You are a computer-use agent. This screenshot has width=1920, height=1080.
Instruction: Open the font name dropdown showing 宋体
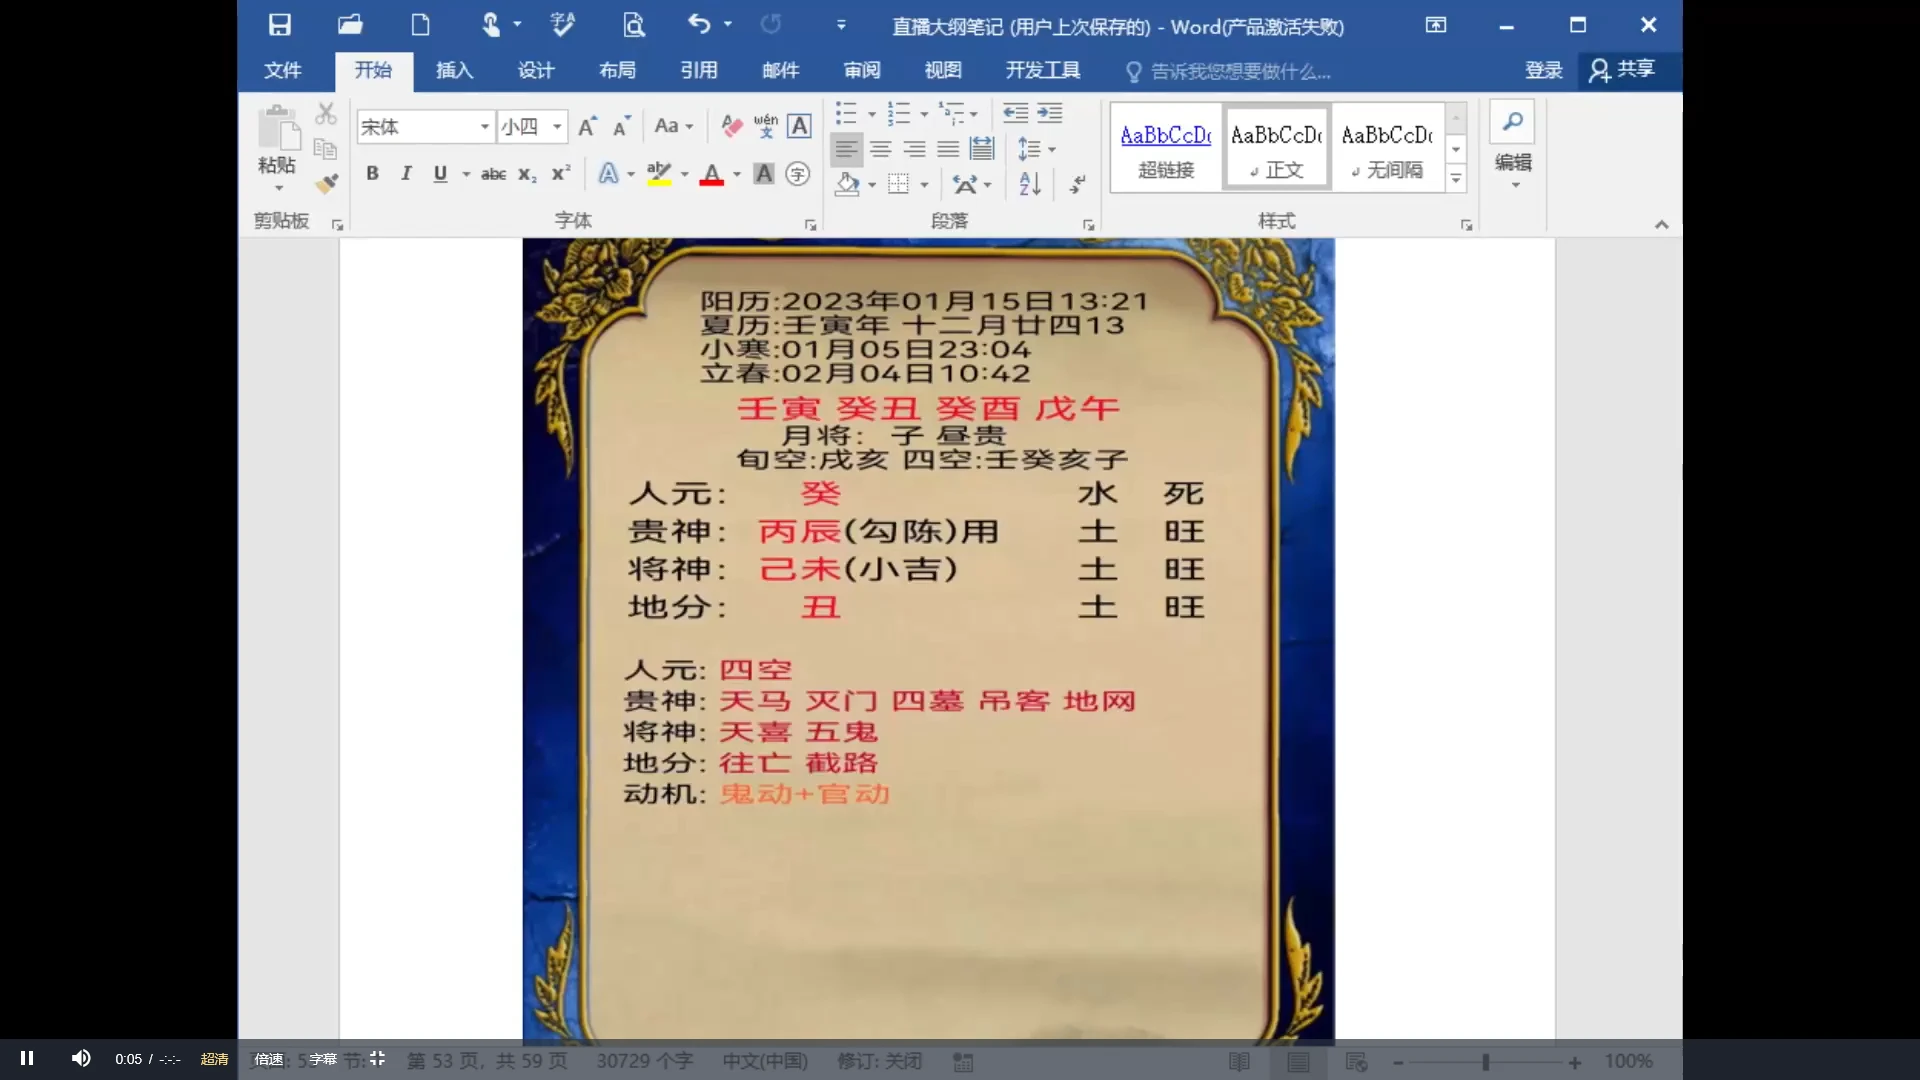coord(484,127)
